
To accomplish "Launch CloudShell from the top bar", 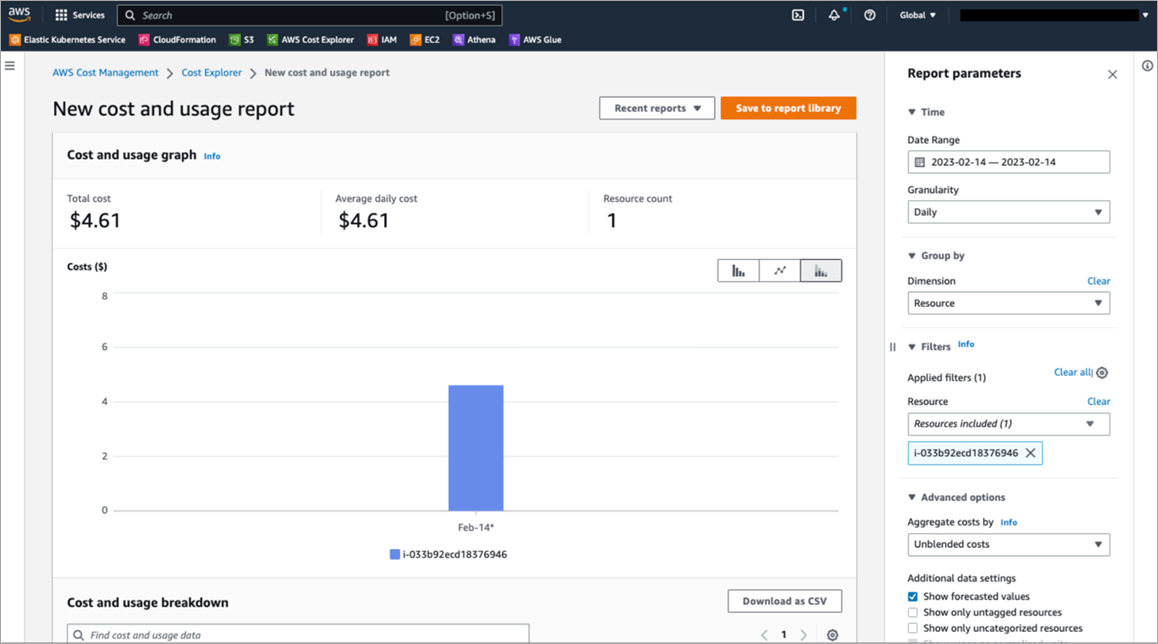I will 798,15.
